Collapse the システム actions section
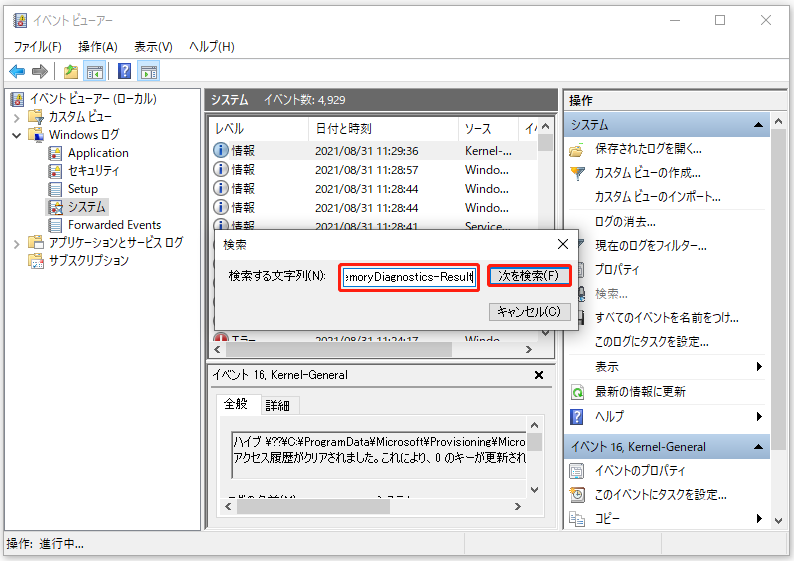The image size is (794, 561). pyautogui.click(x=759, y=125)
